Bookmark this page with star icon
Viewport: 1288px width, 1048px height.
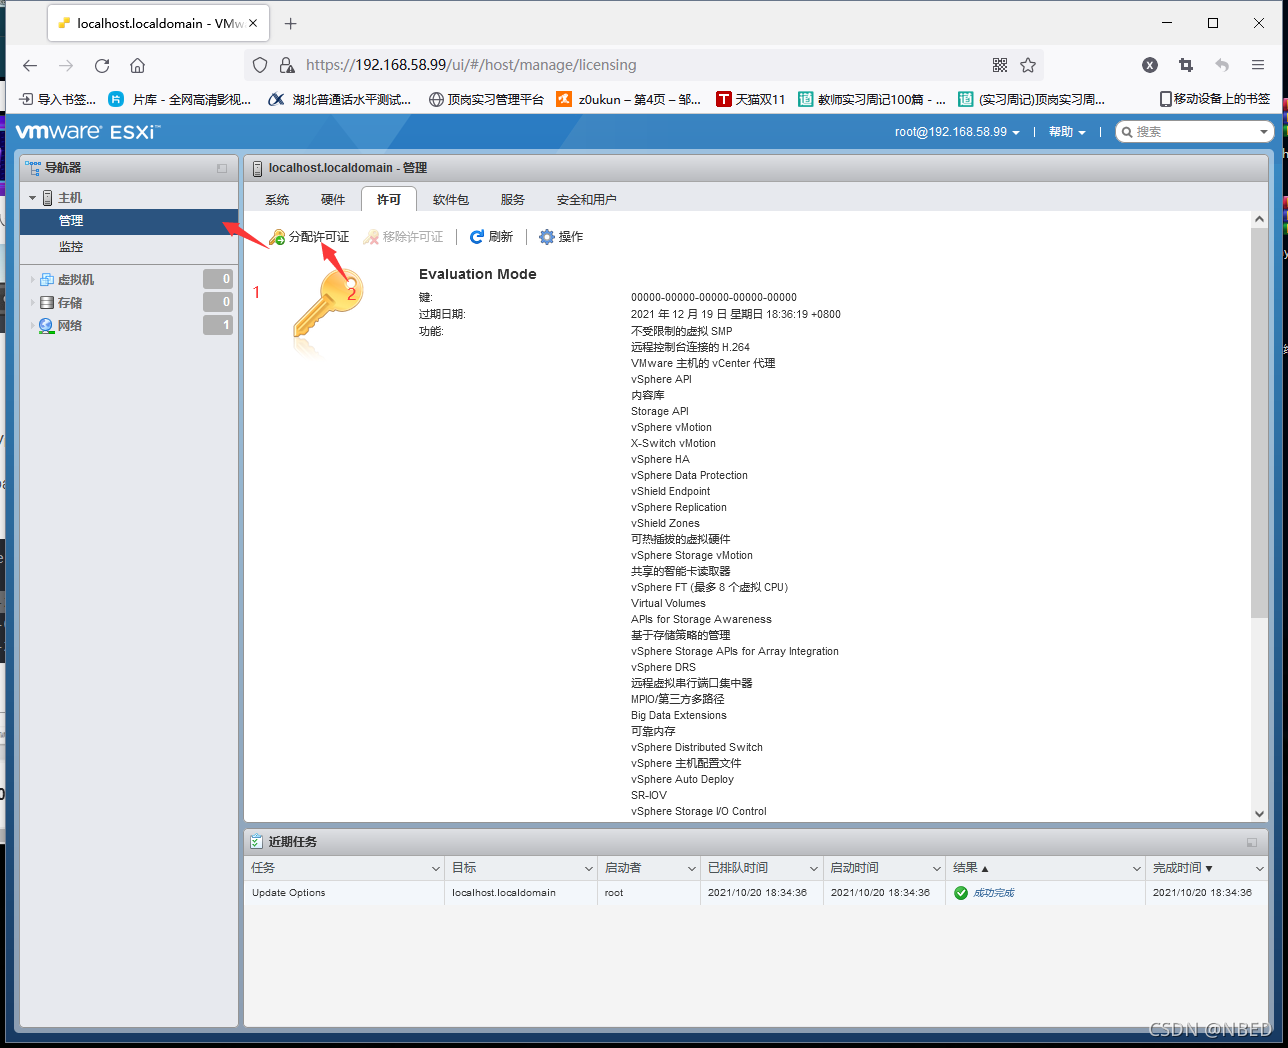(1028, 65)
